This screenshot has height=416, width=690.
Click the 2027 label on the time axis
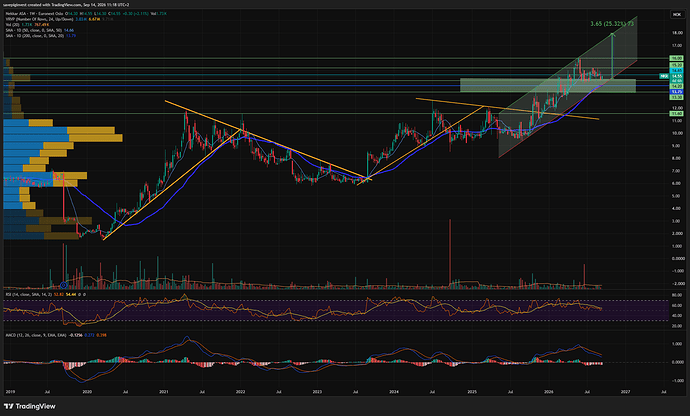pyautogui.click(x=625, y=391)
